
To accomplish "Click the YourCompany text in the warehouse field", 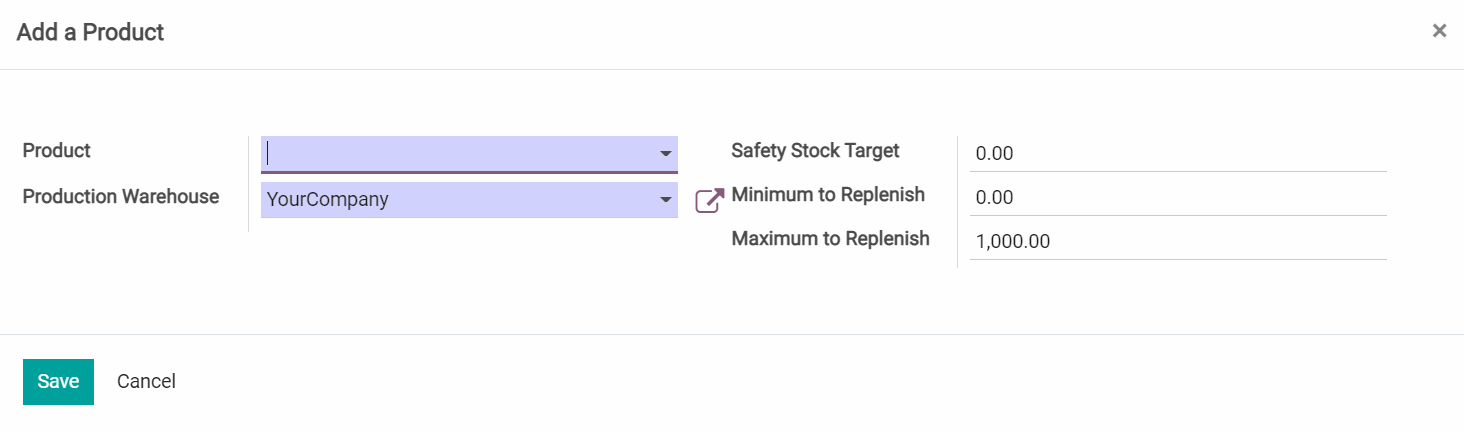I will 327,200.
